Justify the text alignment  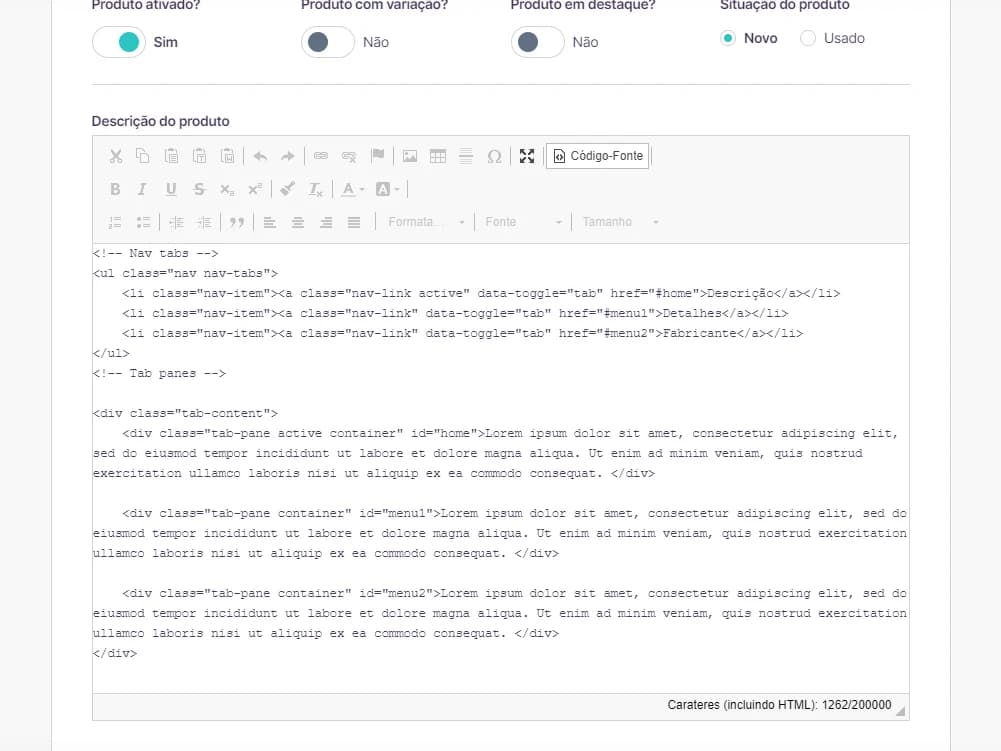click(354, 222)
